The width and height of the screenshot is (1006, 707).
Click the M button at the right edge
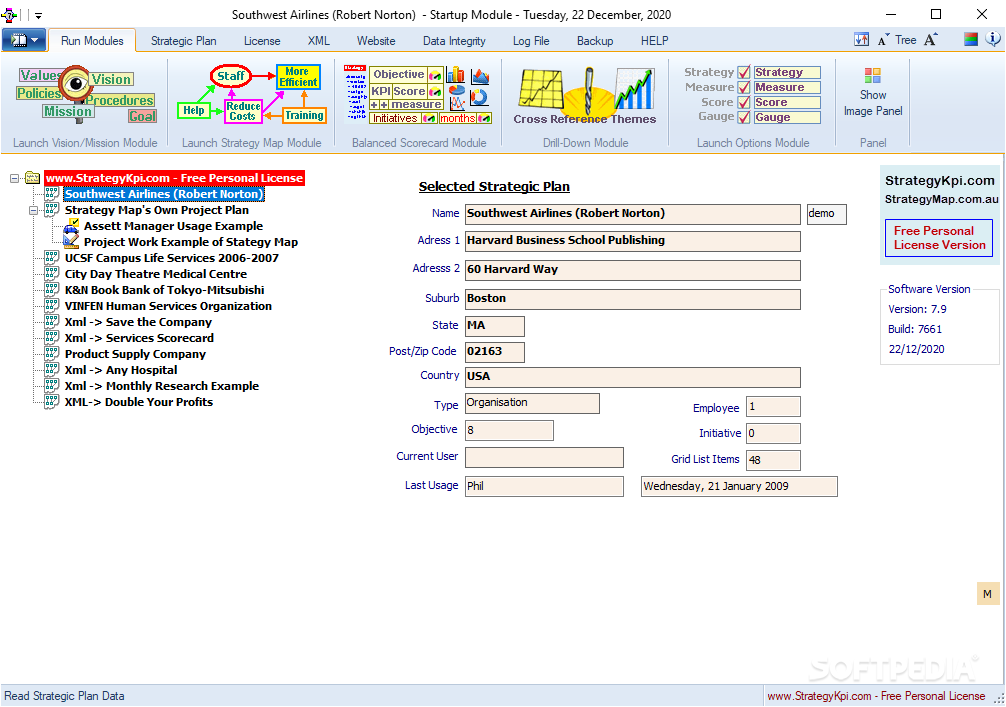point(987,594)
